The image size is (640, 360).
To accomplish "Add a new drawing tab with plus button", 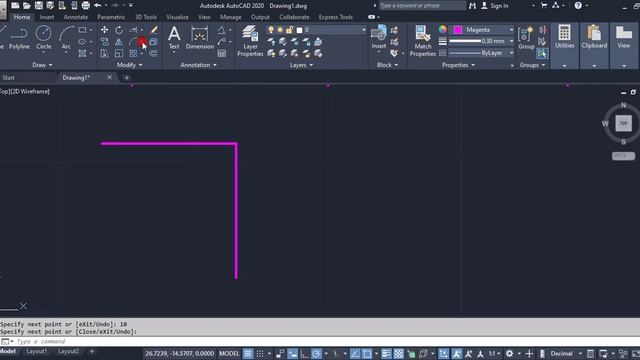I will pos(127,78).
